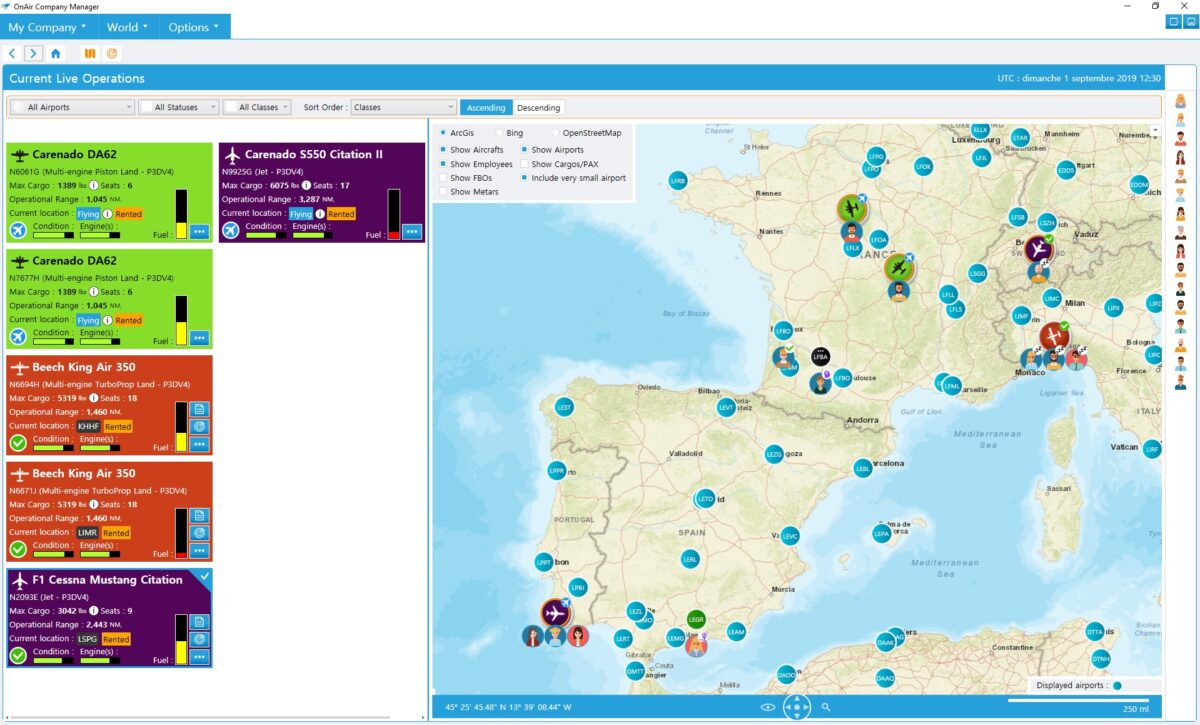Open the All Airports dropdown filter

(x=70, y=107)
